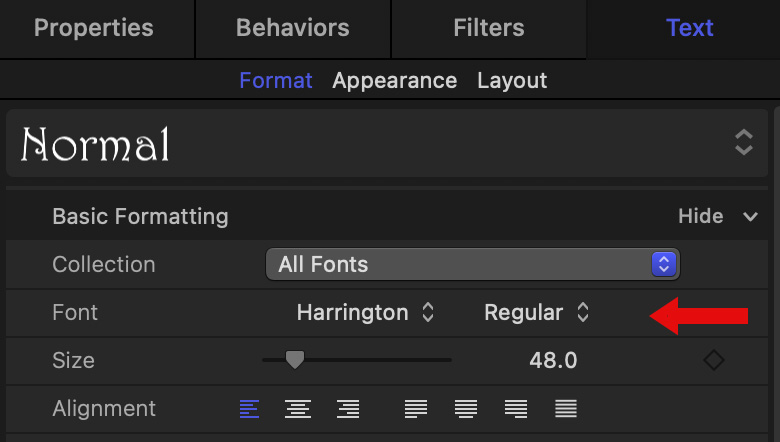Choose full justify alignment icon

pos(566,408)
